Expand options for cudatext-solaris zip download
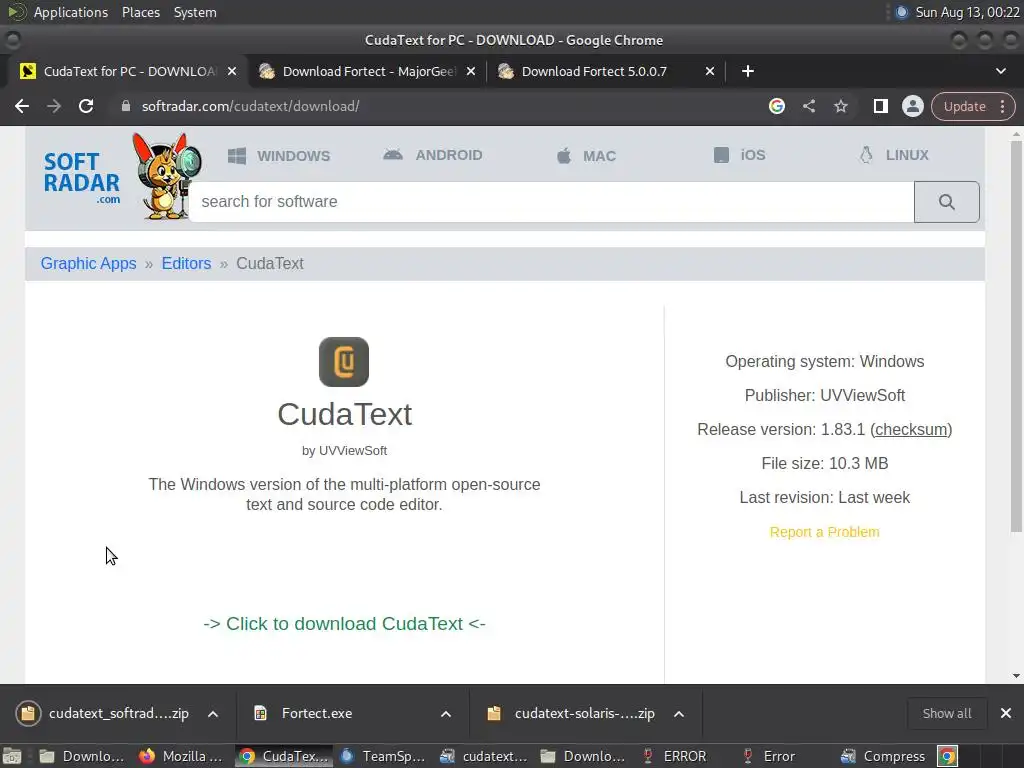Image resolution: width=1024 pixels, height=768 pixels. coord(679,714)
